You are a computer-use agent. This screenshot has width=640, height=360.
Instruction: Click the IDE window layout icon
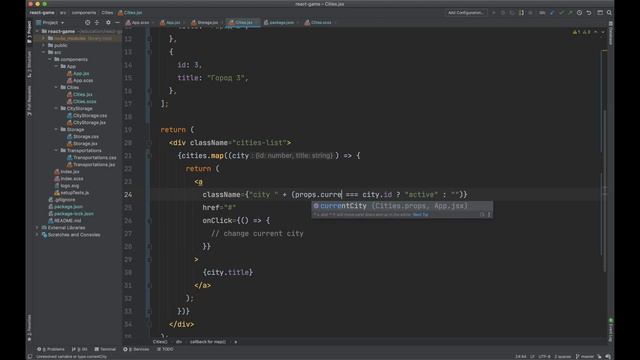[600, 13]
